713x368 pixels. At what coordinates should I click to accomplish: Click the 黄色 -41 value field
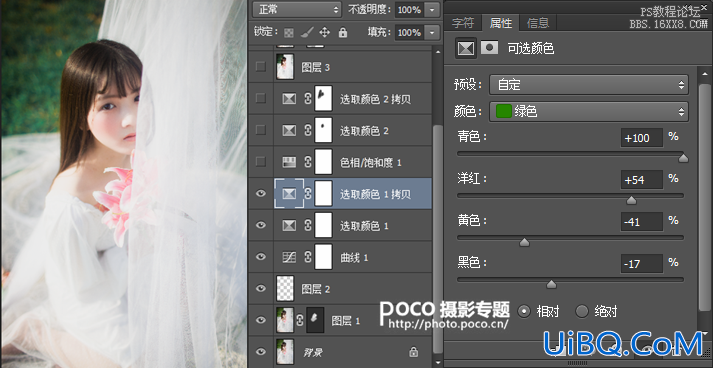coord(642,222)
